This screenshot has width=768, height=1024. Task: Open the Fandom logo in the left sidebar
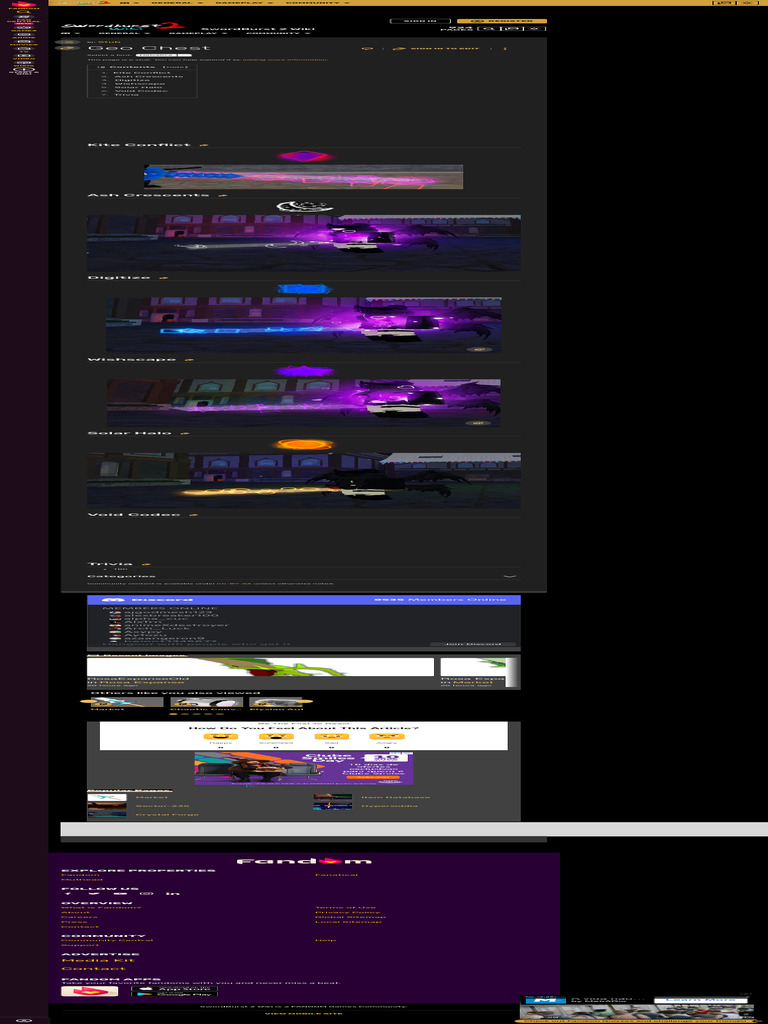coord(24,5)
